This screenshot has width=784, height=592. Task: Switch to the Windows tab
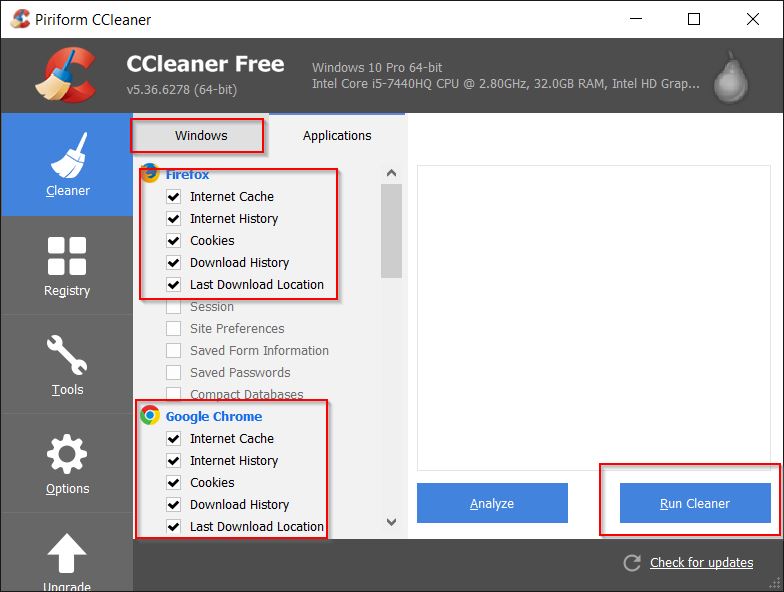tap(201, 136)
